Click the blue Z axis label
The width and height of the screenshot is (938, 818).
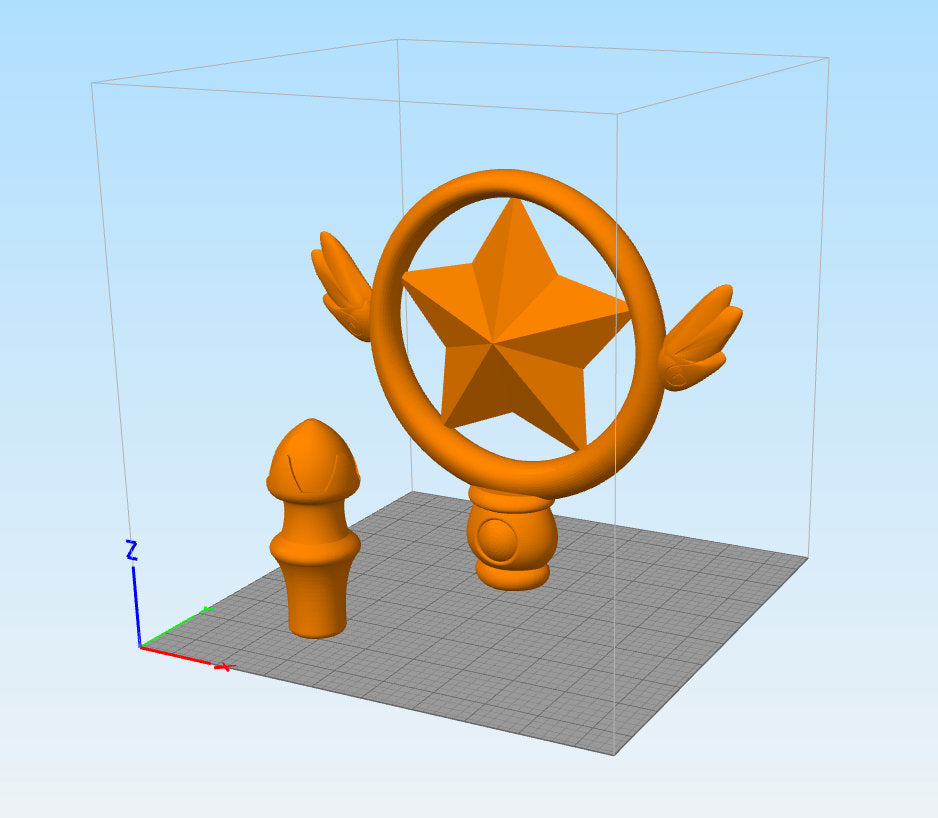[132, 551]
